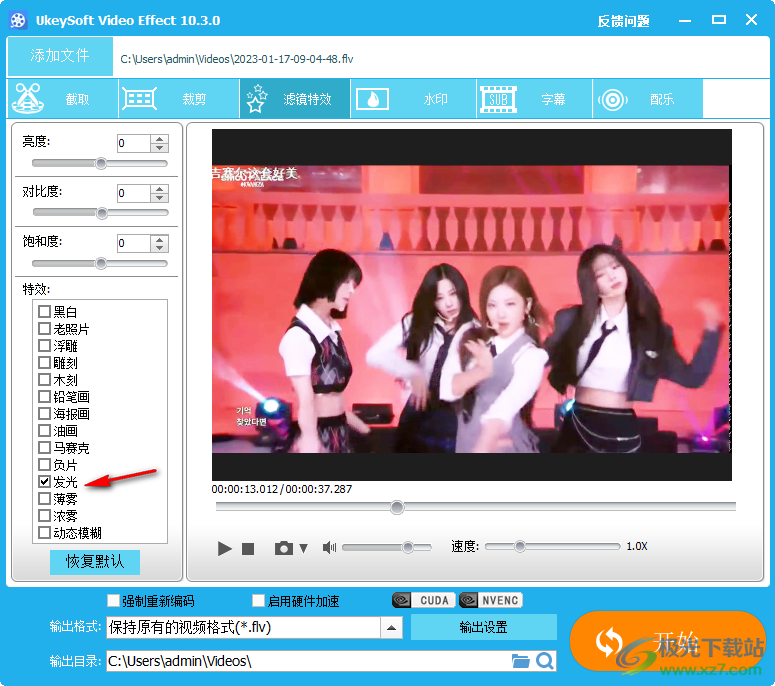
Task: Click the input file path text
Action: 237,59
